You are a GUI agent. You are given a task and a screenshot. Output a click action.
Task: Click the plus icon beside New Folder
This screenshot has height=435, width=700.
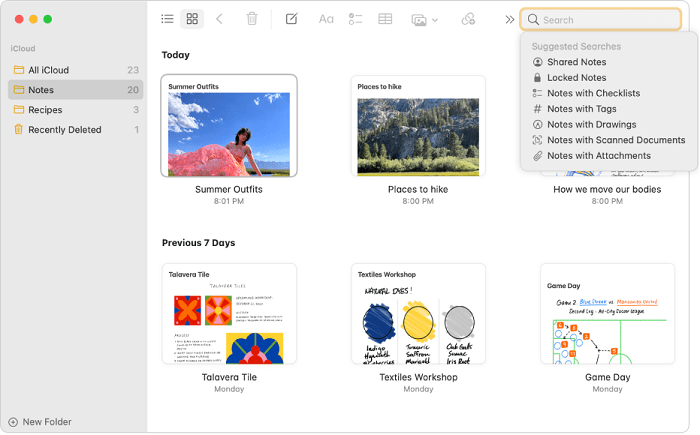coord(13,422)
